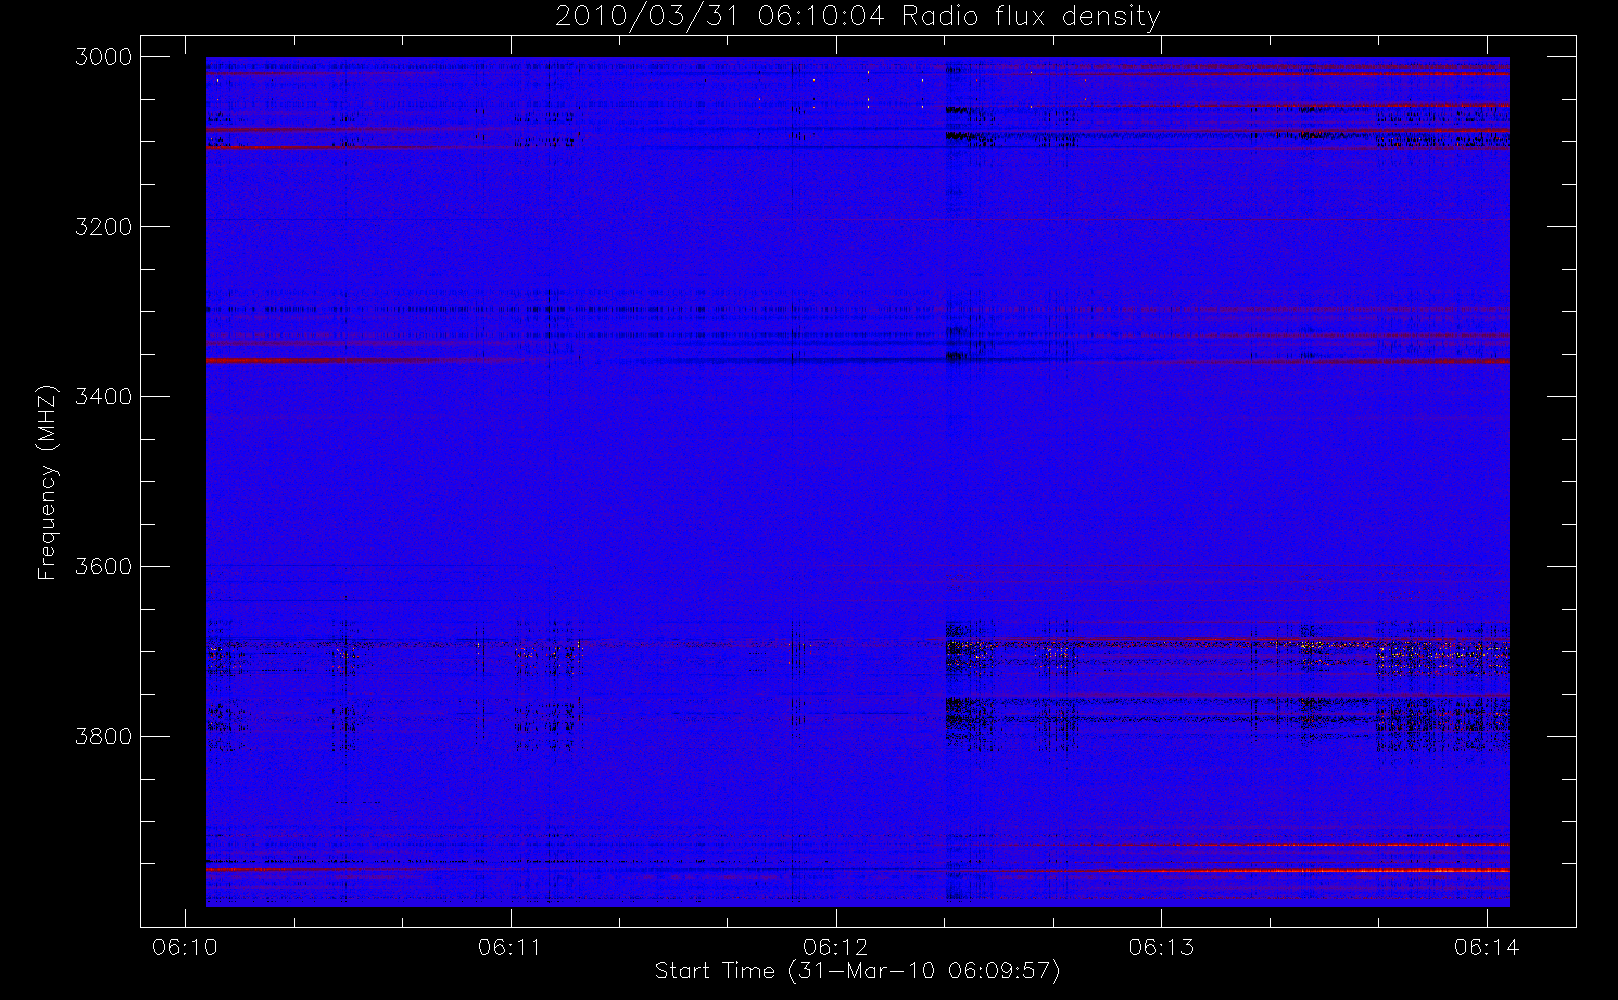
Task: Click the 06:13 time tick label
Action: coord(1161,947)
